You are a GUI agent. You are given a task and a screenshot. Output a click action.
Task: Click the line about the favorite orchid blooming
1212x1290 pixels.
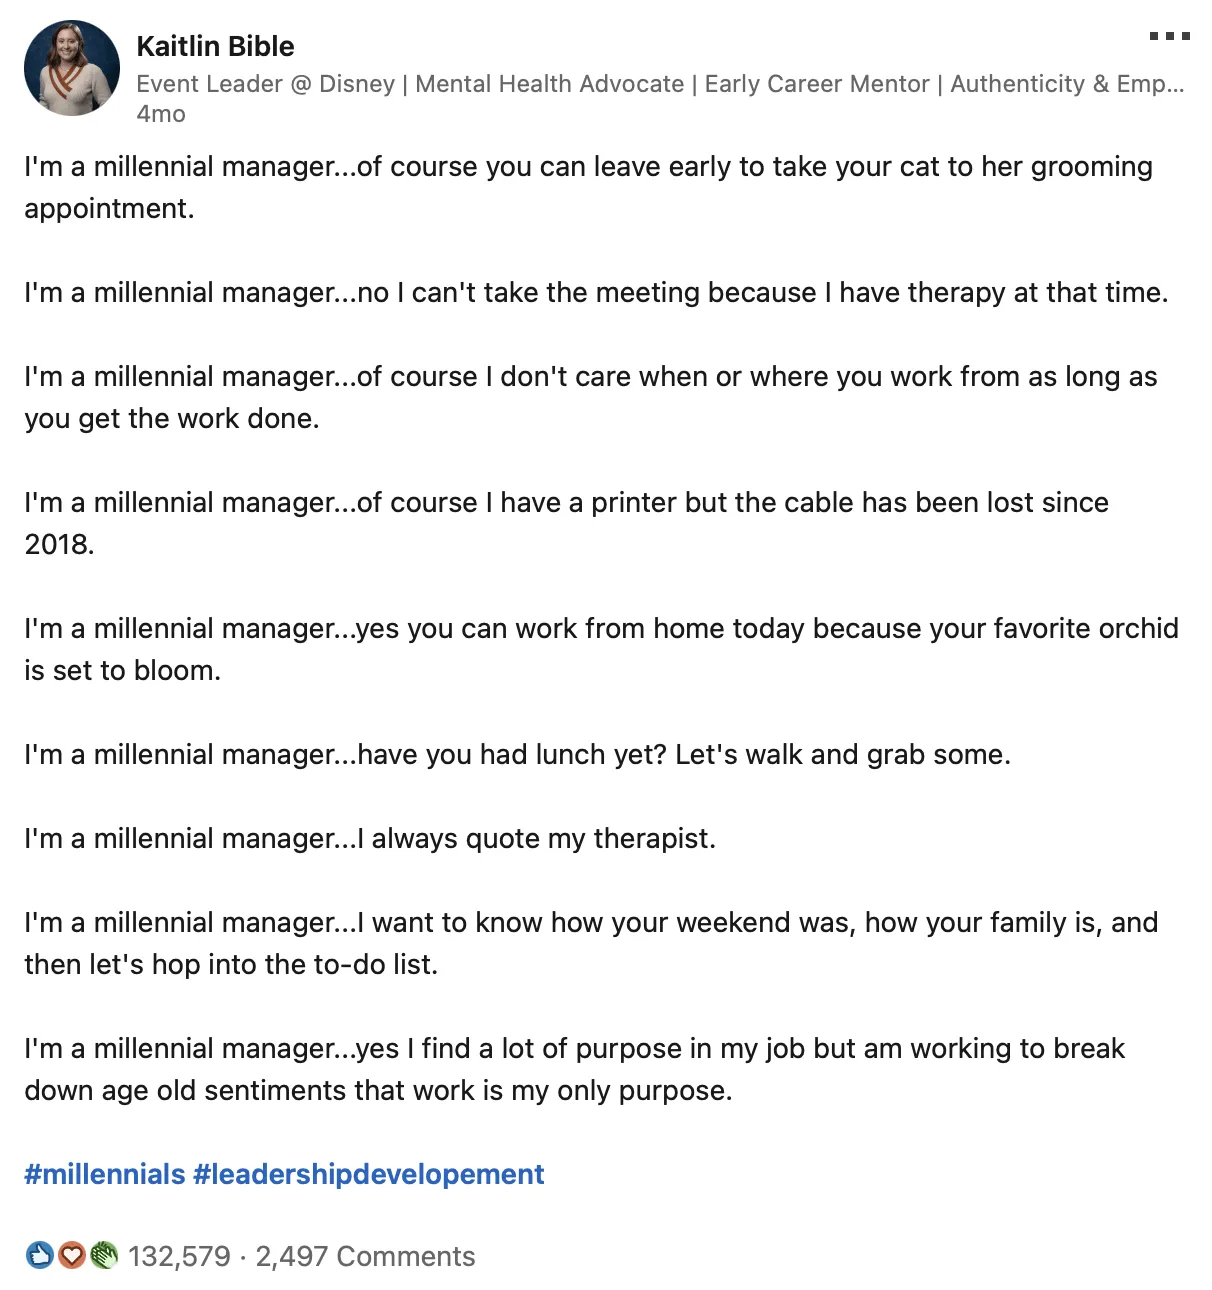601,649
